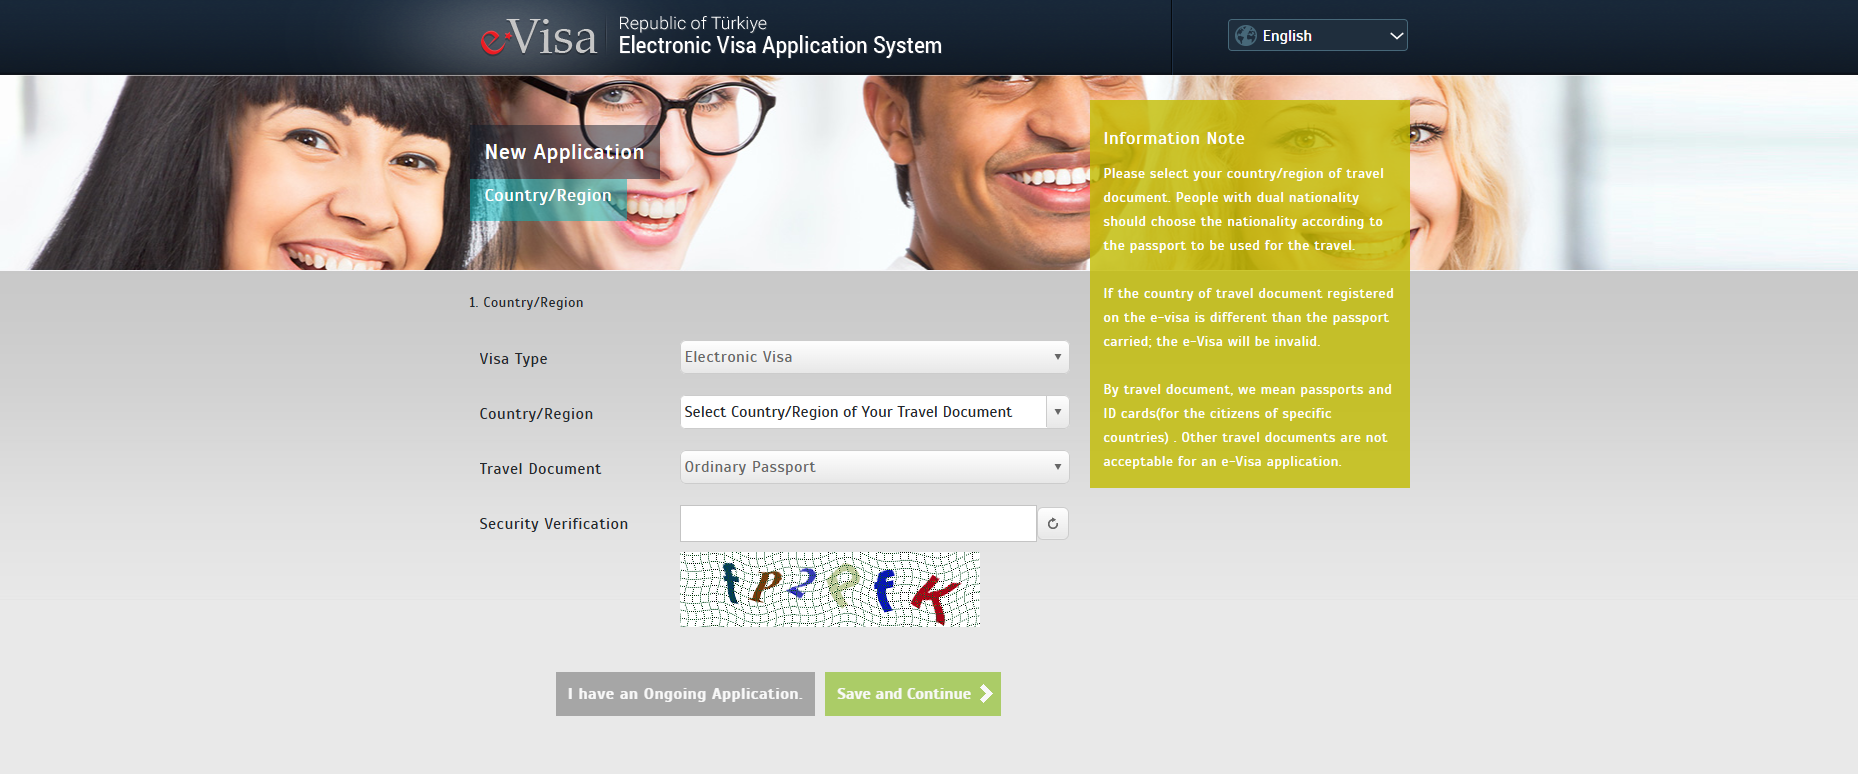Click the arrow icon on Save and Continue
The width and height of the screenshot is (1858, 774).
(x=985, y=694)
